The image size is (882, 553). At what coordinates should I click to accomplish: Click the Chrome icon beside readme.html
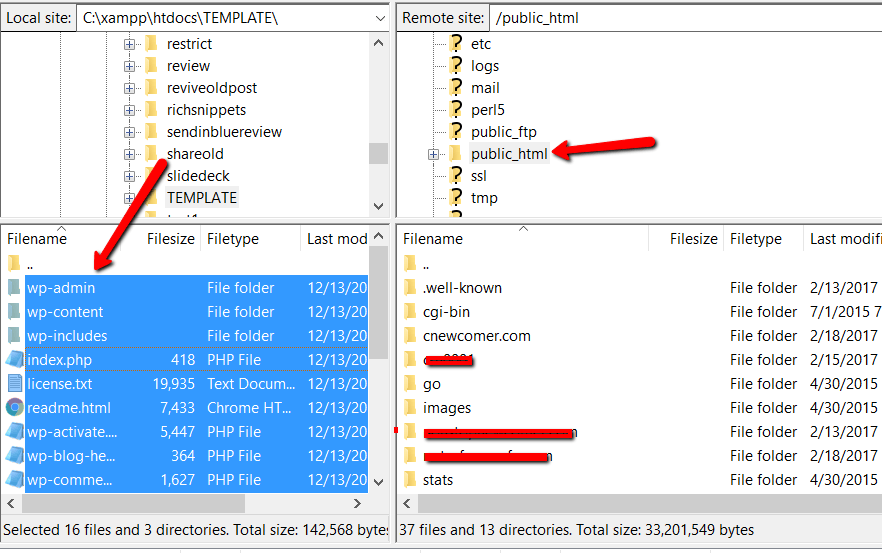click(15, 408)
